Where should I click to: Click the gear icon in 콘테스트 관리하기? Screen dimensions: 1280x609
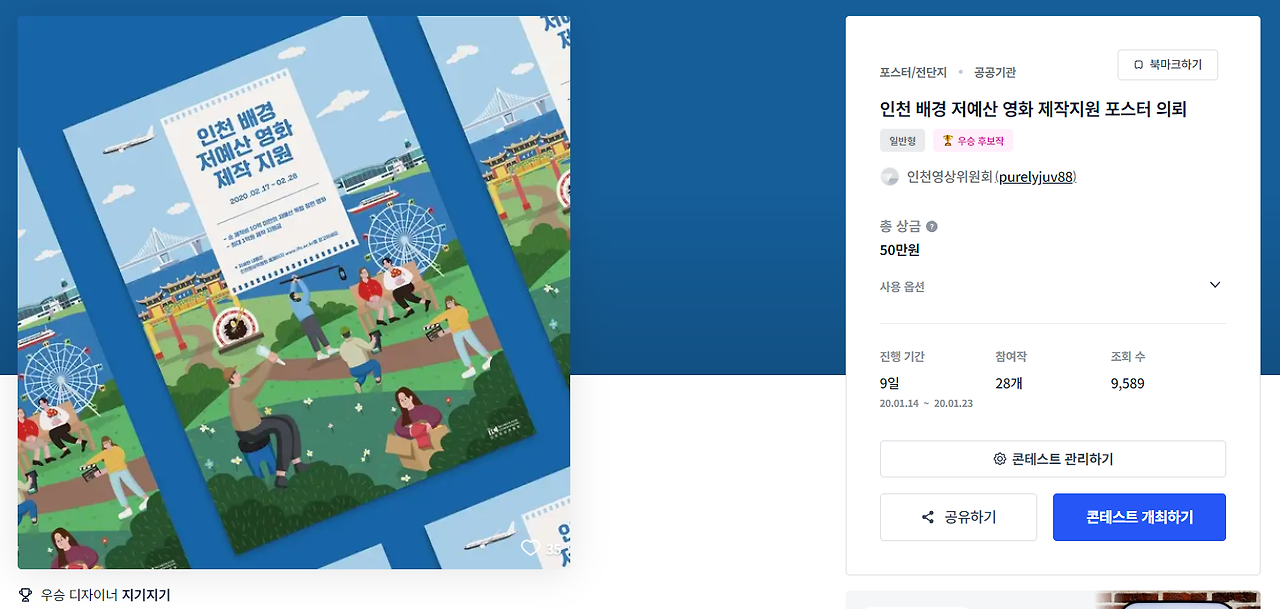[999, 459]
